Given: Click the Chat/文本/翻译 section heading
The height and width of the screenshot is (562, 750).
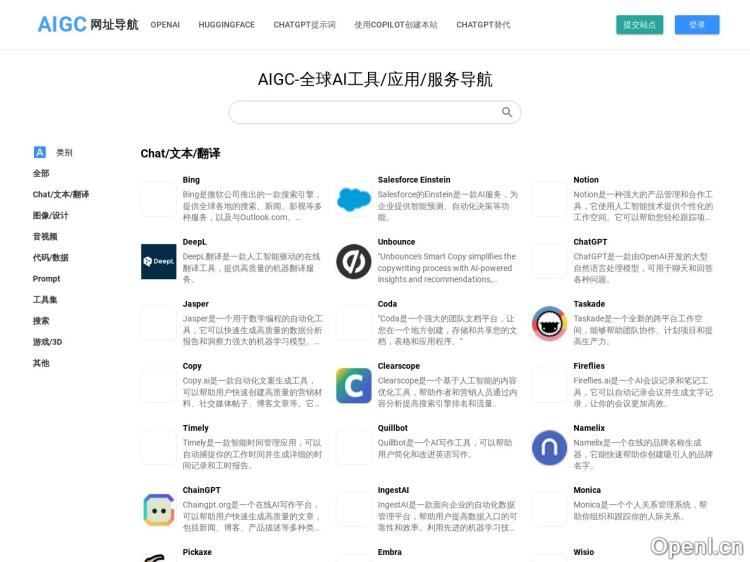Looking at the screenshot, I should (180, 154).
